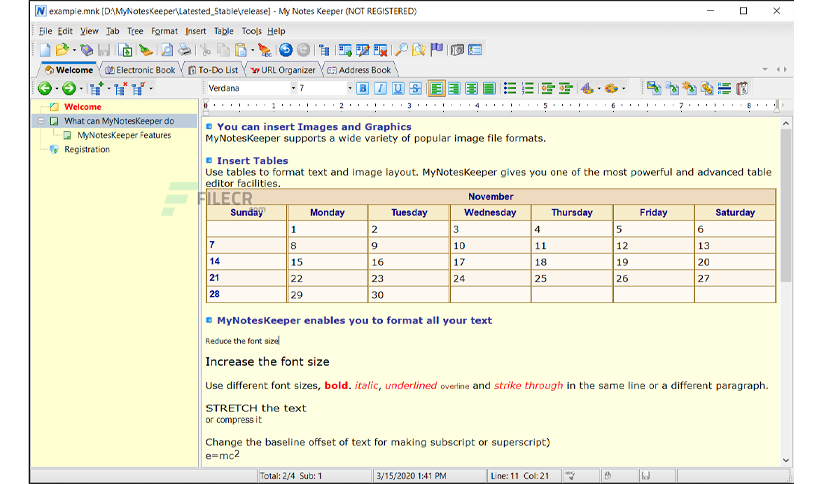Viewport: 836px width, 484px height.
Task: Click the Insert Hyperlink chain icon
Action: click(x=706, y=88)
